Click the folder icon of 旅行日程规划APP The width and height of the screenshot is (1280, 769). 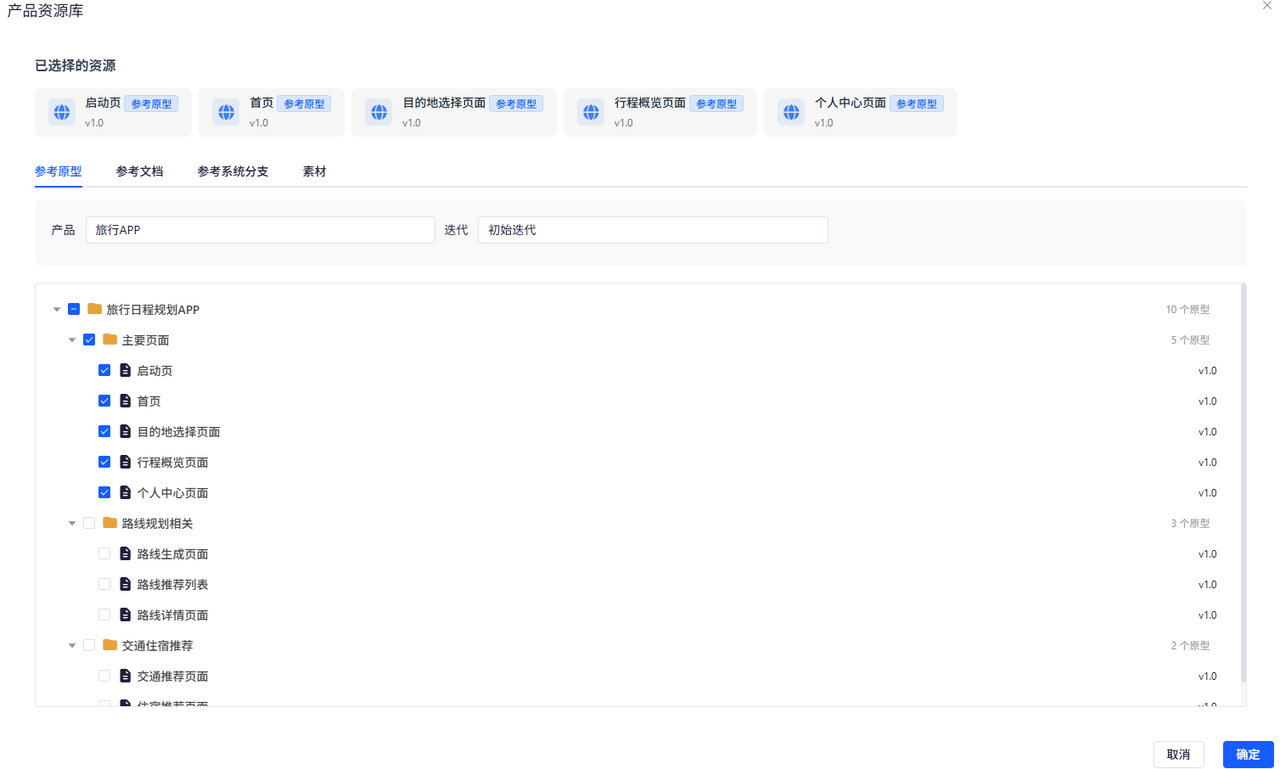pyautogui.click(x=95, y=309)
